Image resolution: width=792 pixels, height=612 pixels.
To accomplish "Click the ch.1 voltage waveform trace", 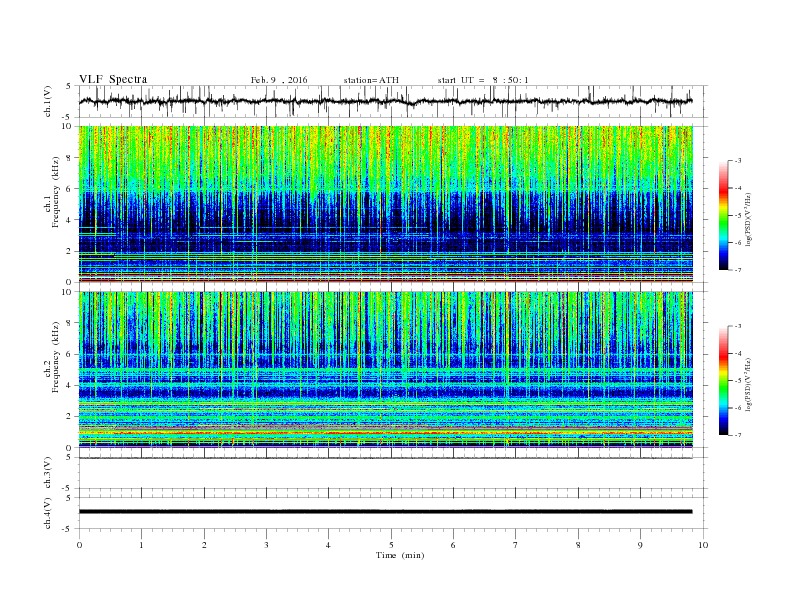I will point(386,101).
